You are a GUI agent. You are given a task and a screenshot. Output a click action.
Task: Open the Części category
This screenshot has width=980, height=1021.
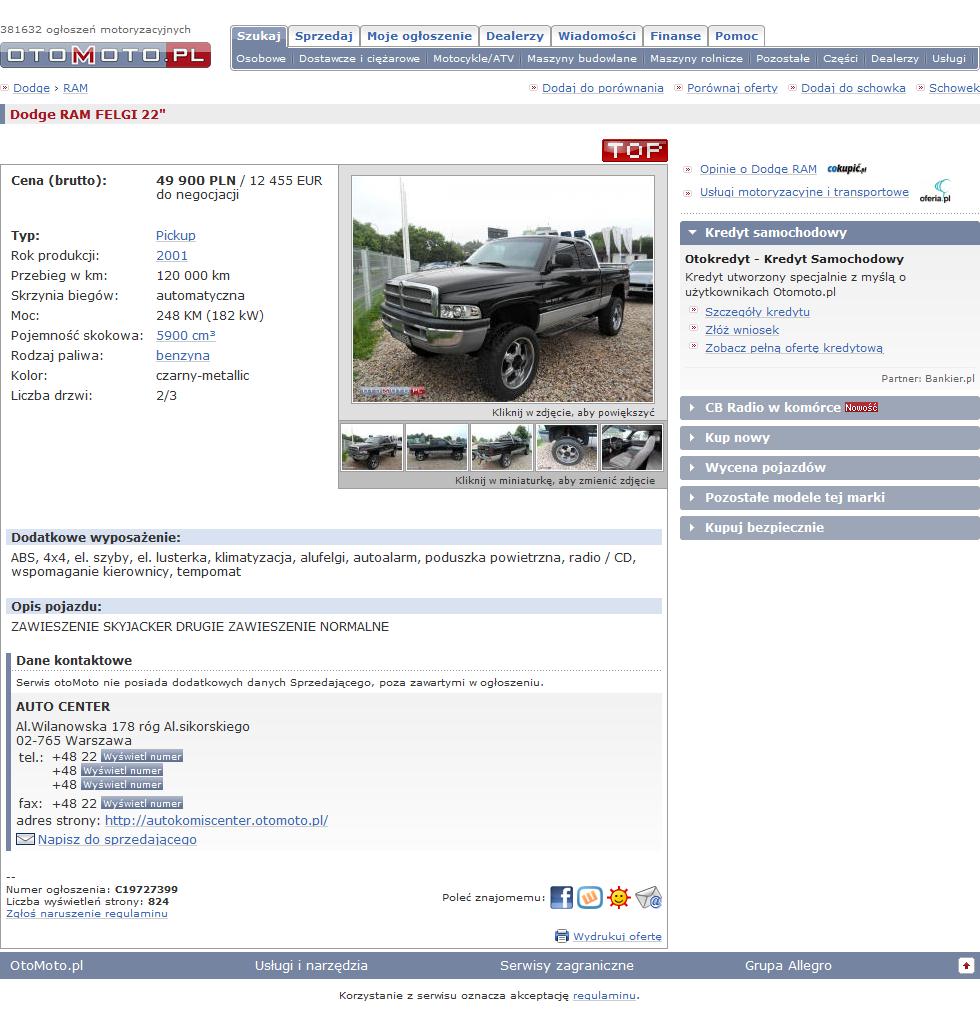(840, 59)
